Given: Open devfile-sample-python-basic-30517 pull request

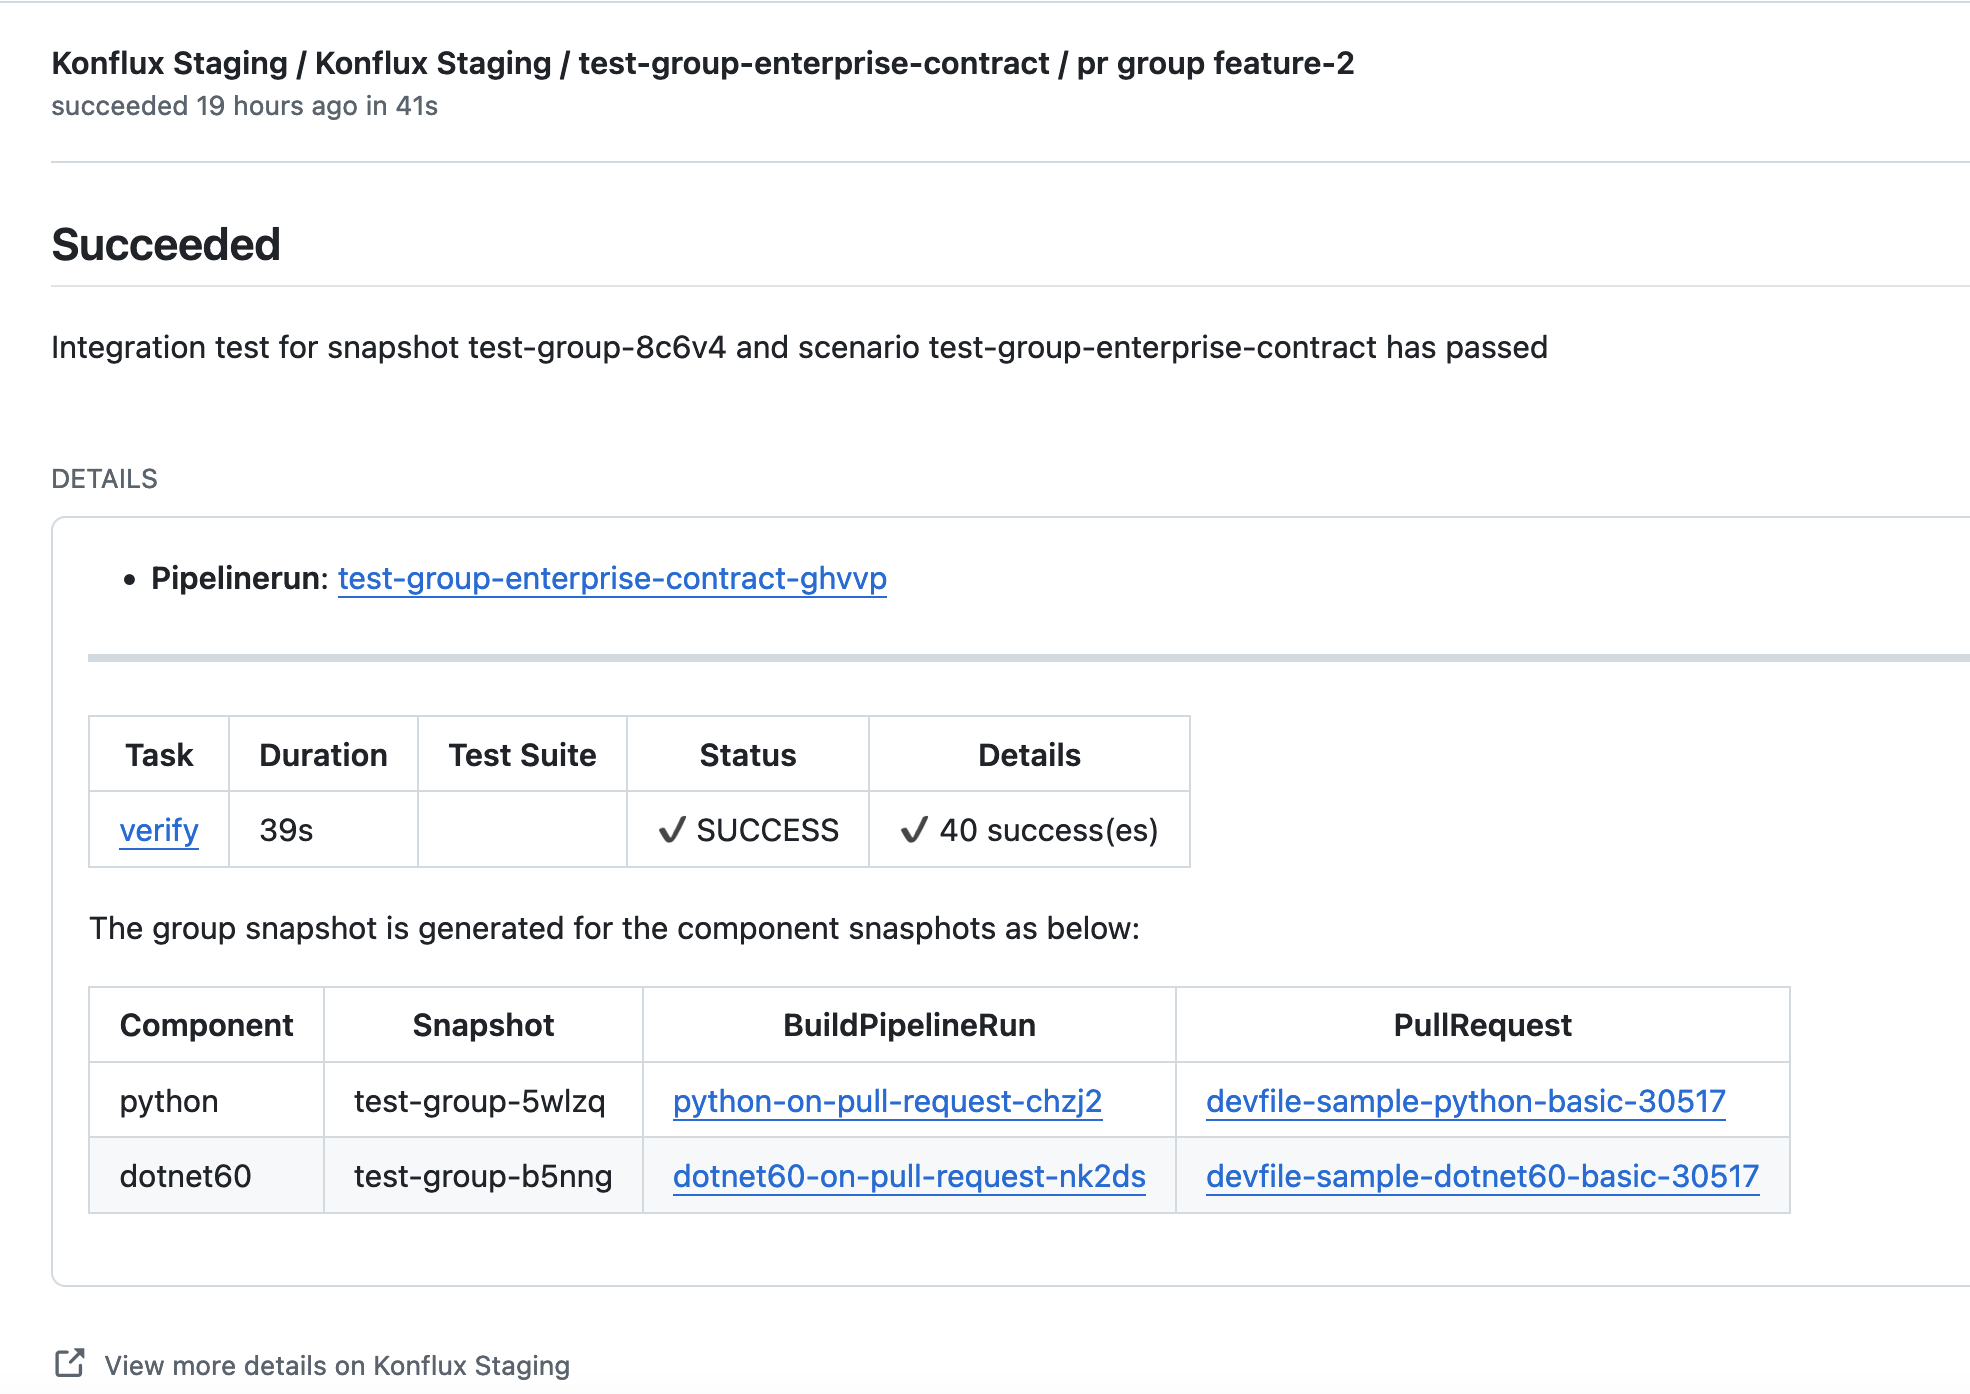Looking at the screenshot, I should 1465,1101.
